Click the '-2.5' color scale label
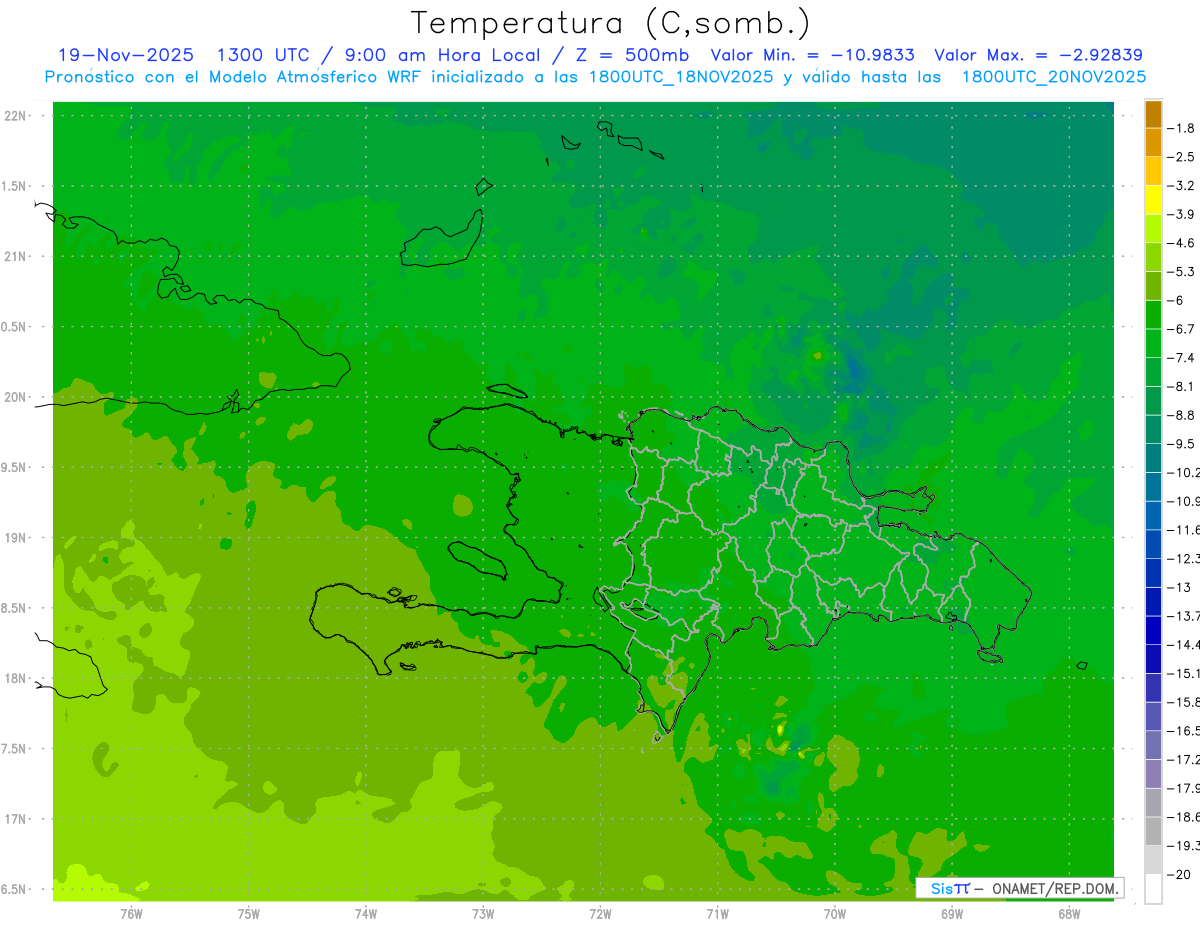Viewport: 1200px width, 927px height. (1182, 157)
